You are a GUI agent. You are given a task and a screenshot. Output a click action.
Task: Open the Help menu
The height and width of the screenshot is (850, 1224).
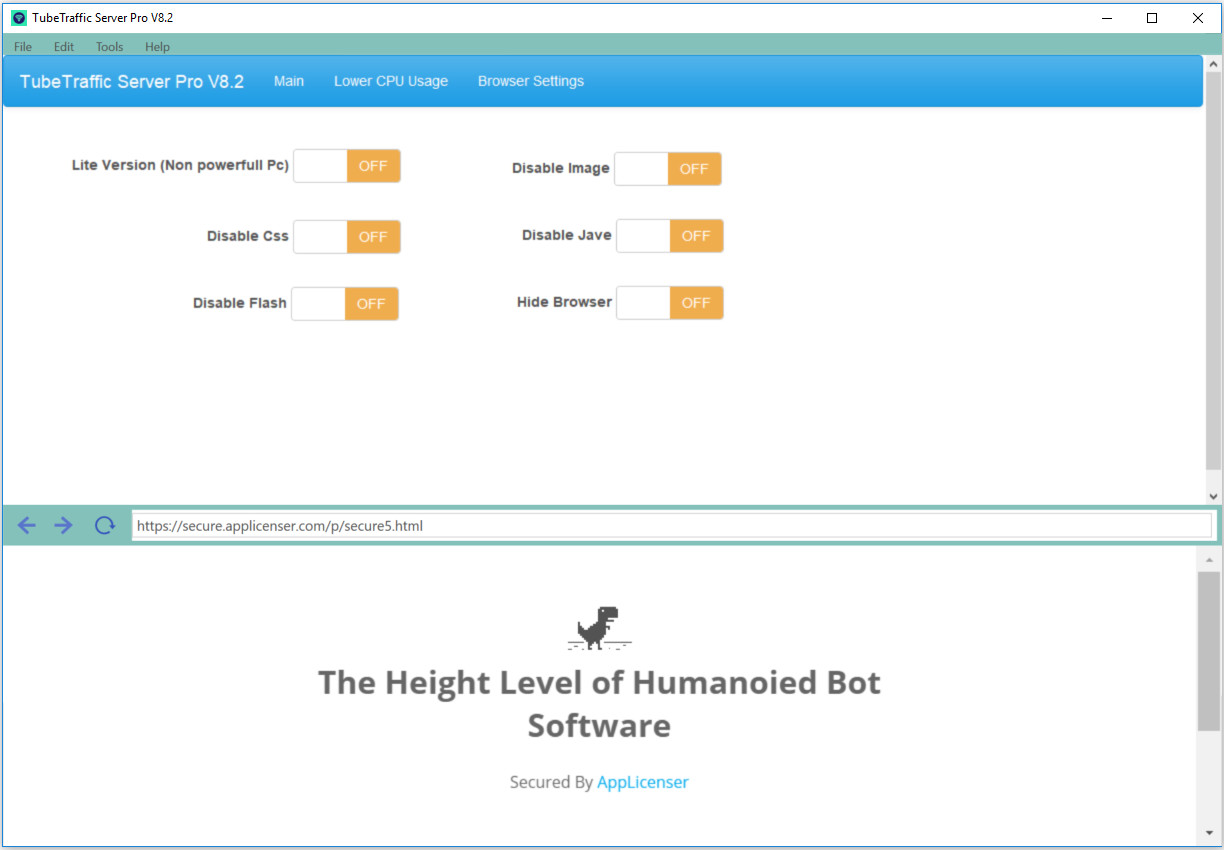157,46
